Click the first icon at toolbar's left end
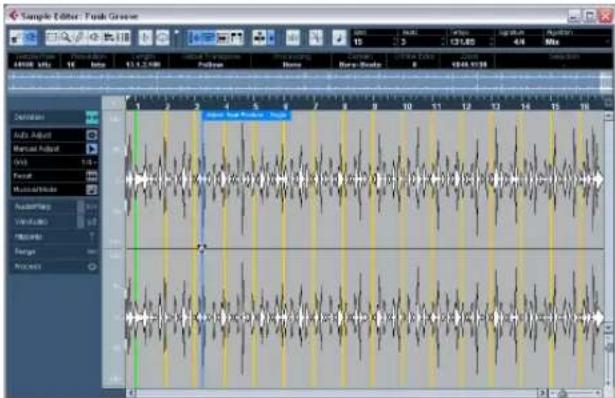 tap(16, 38)
